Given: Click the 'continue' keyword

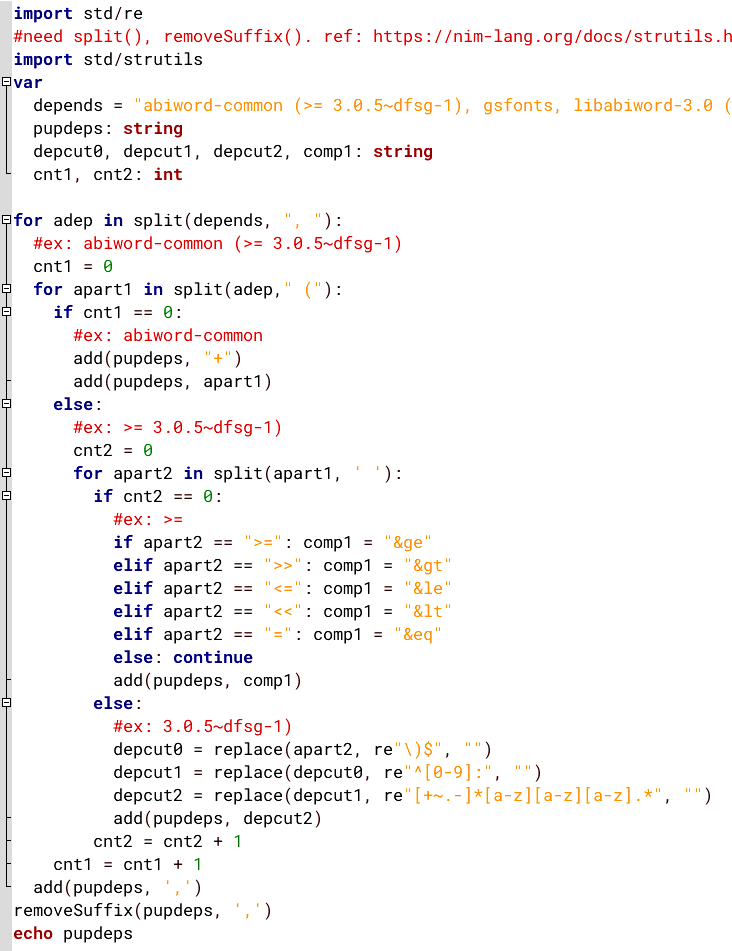Looking at the screenshot, I should [213, 657].
